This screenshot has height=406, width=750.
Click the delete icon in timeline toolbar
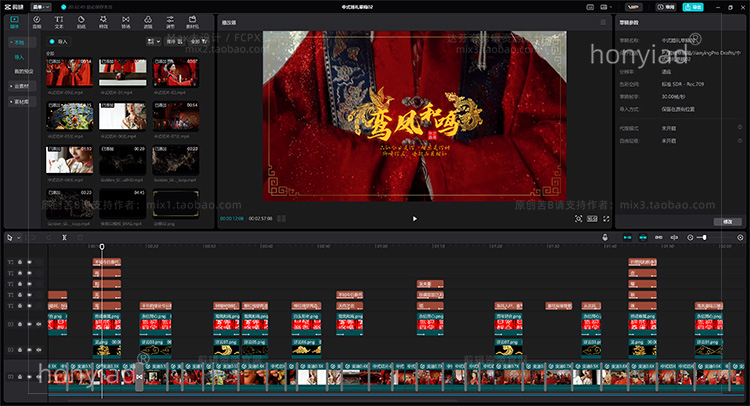point(80,237)
